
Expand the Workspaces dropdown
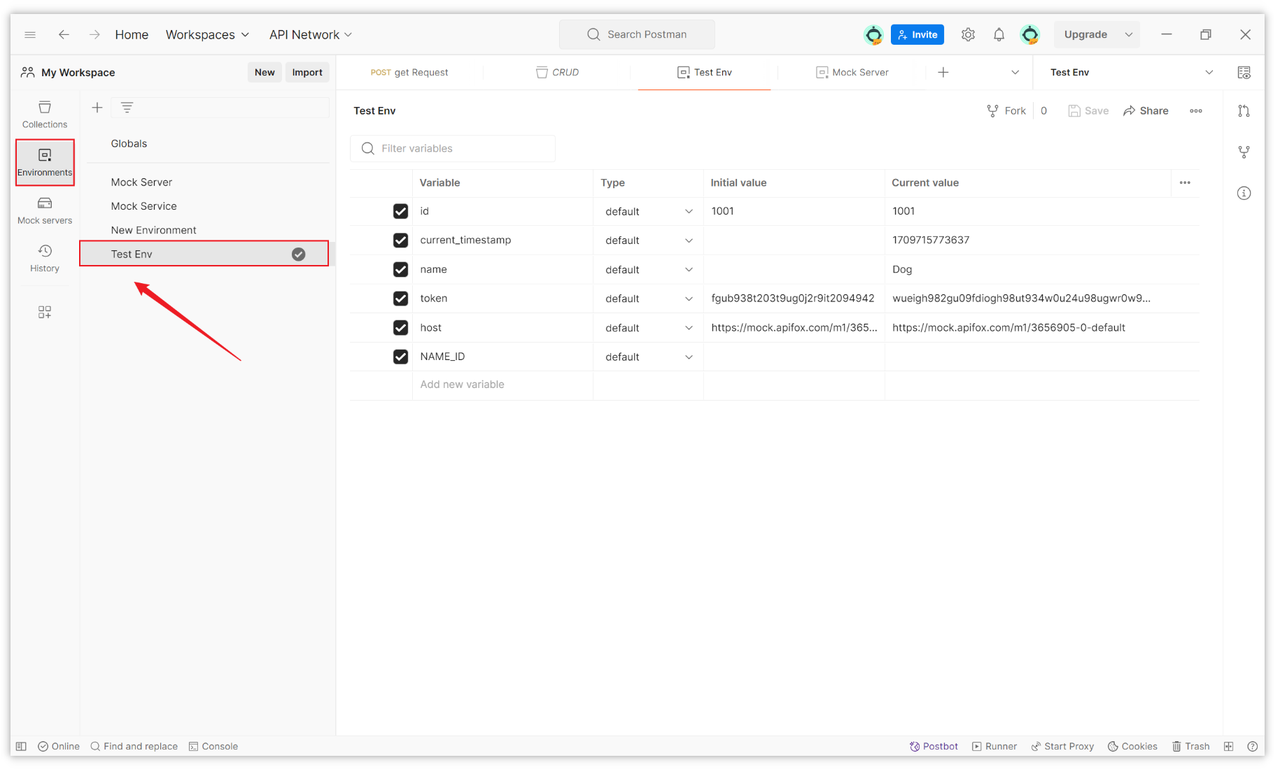click(207, 34)
